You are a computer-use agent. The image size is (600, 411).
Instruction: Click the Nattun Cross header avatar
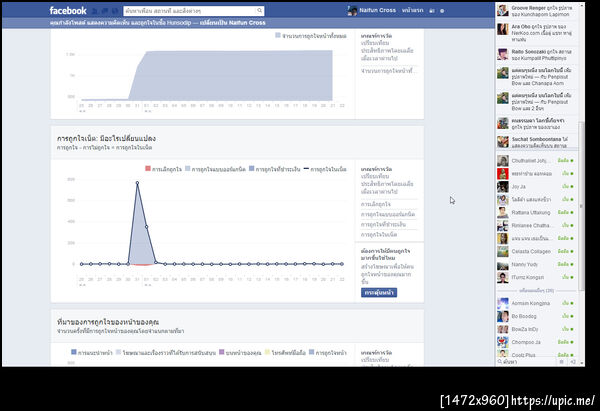(x=352, y=10)
